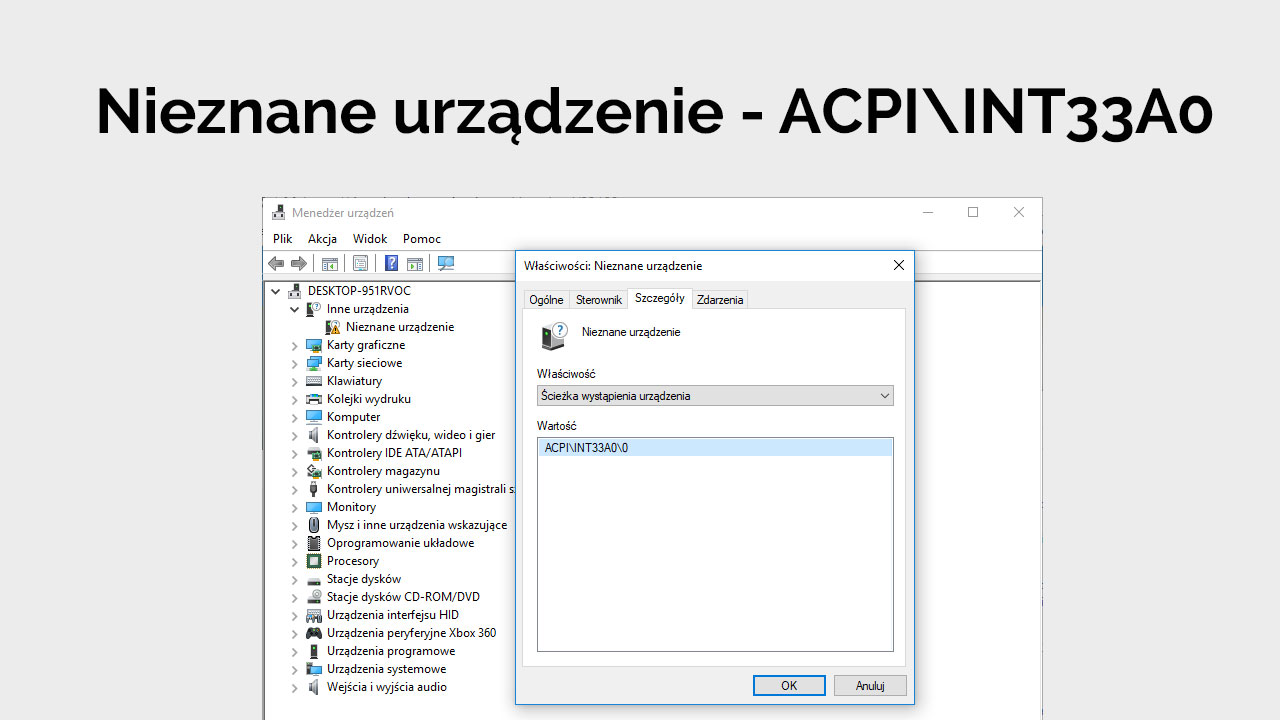The width and height of the screenshot is (1280, 720).
Task: Expand the Stacje dysków category
Action: click(x=294, y=579)
